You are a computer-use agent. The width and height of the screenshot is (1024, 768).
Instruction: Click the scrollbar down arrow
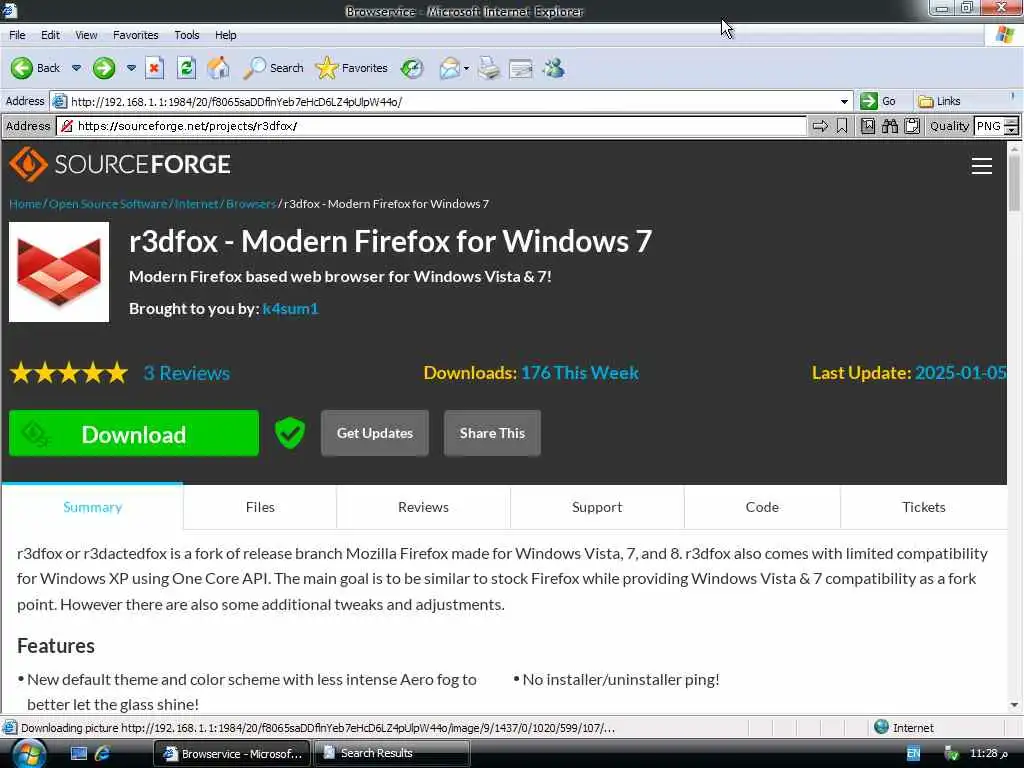[x=1014, y=705]
